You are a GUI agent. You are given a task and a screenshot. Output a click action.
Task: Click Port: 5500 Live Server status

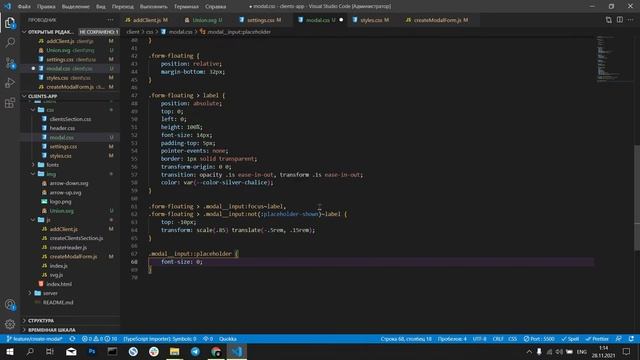tap(539, 339)
